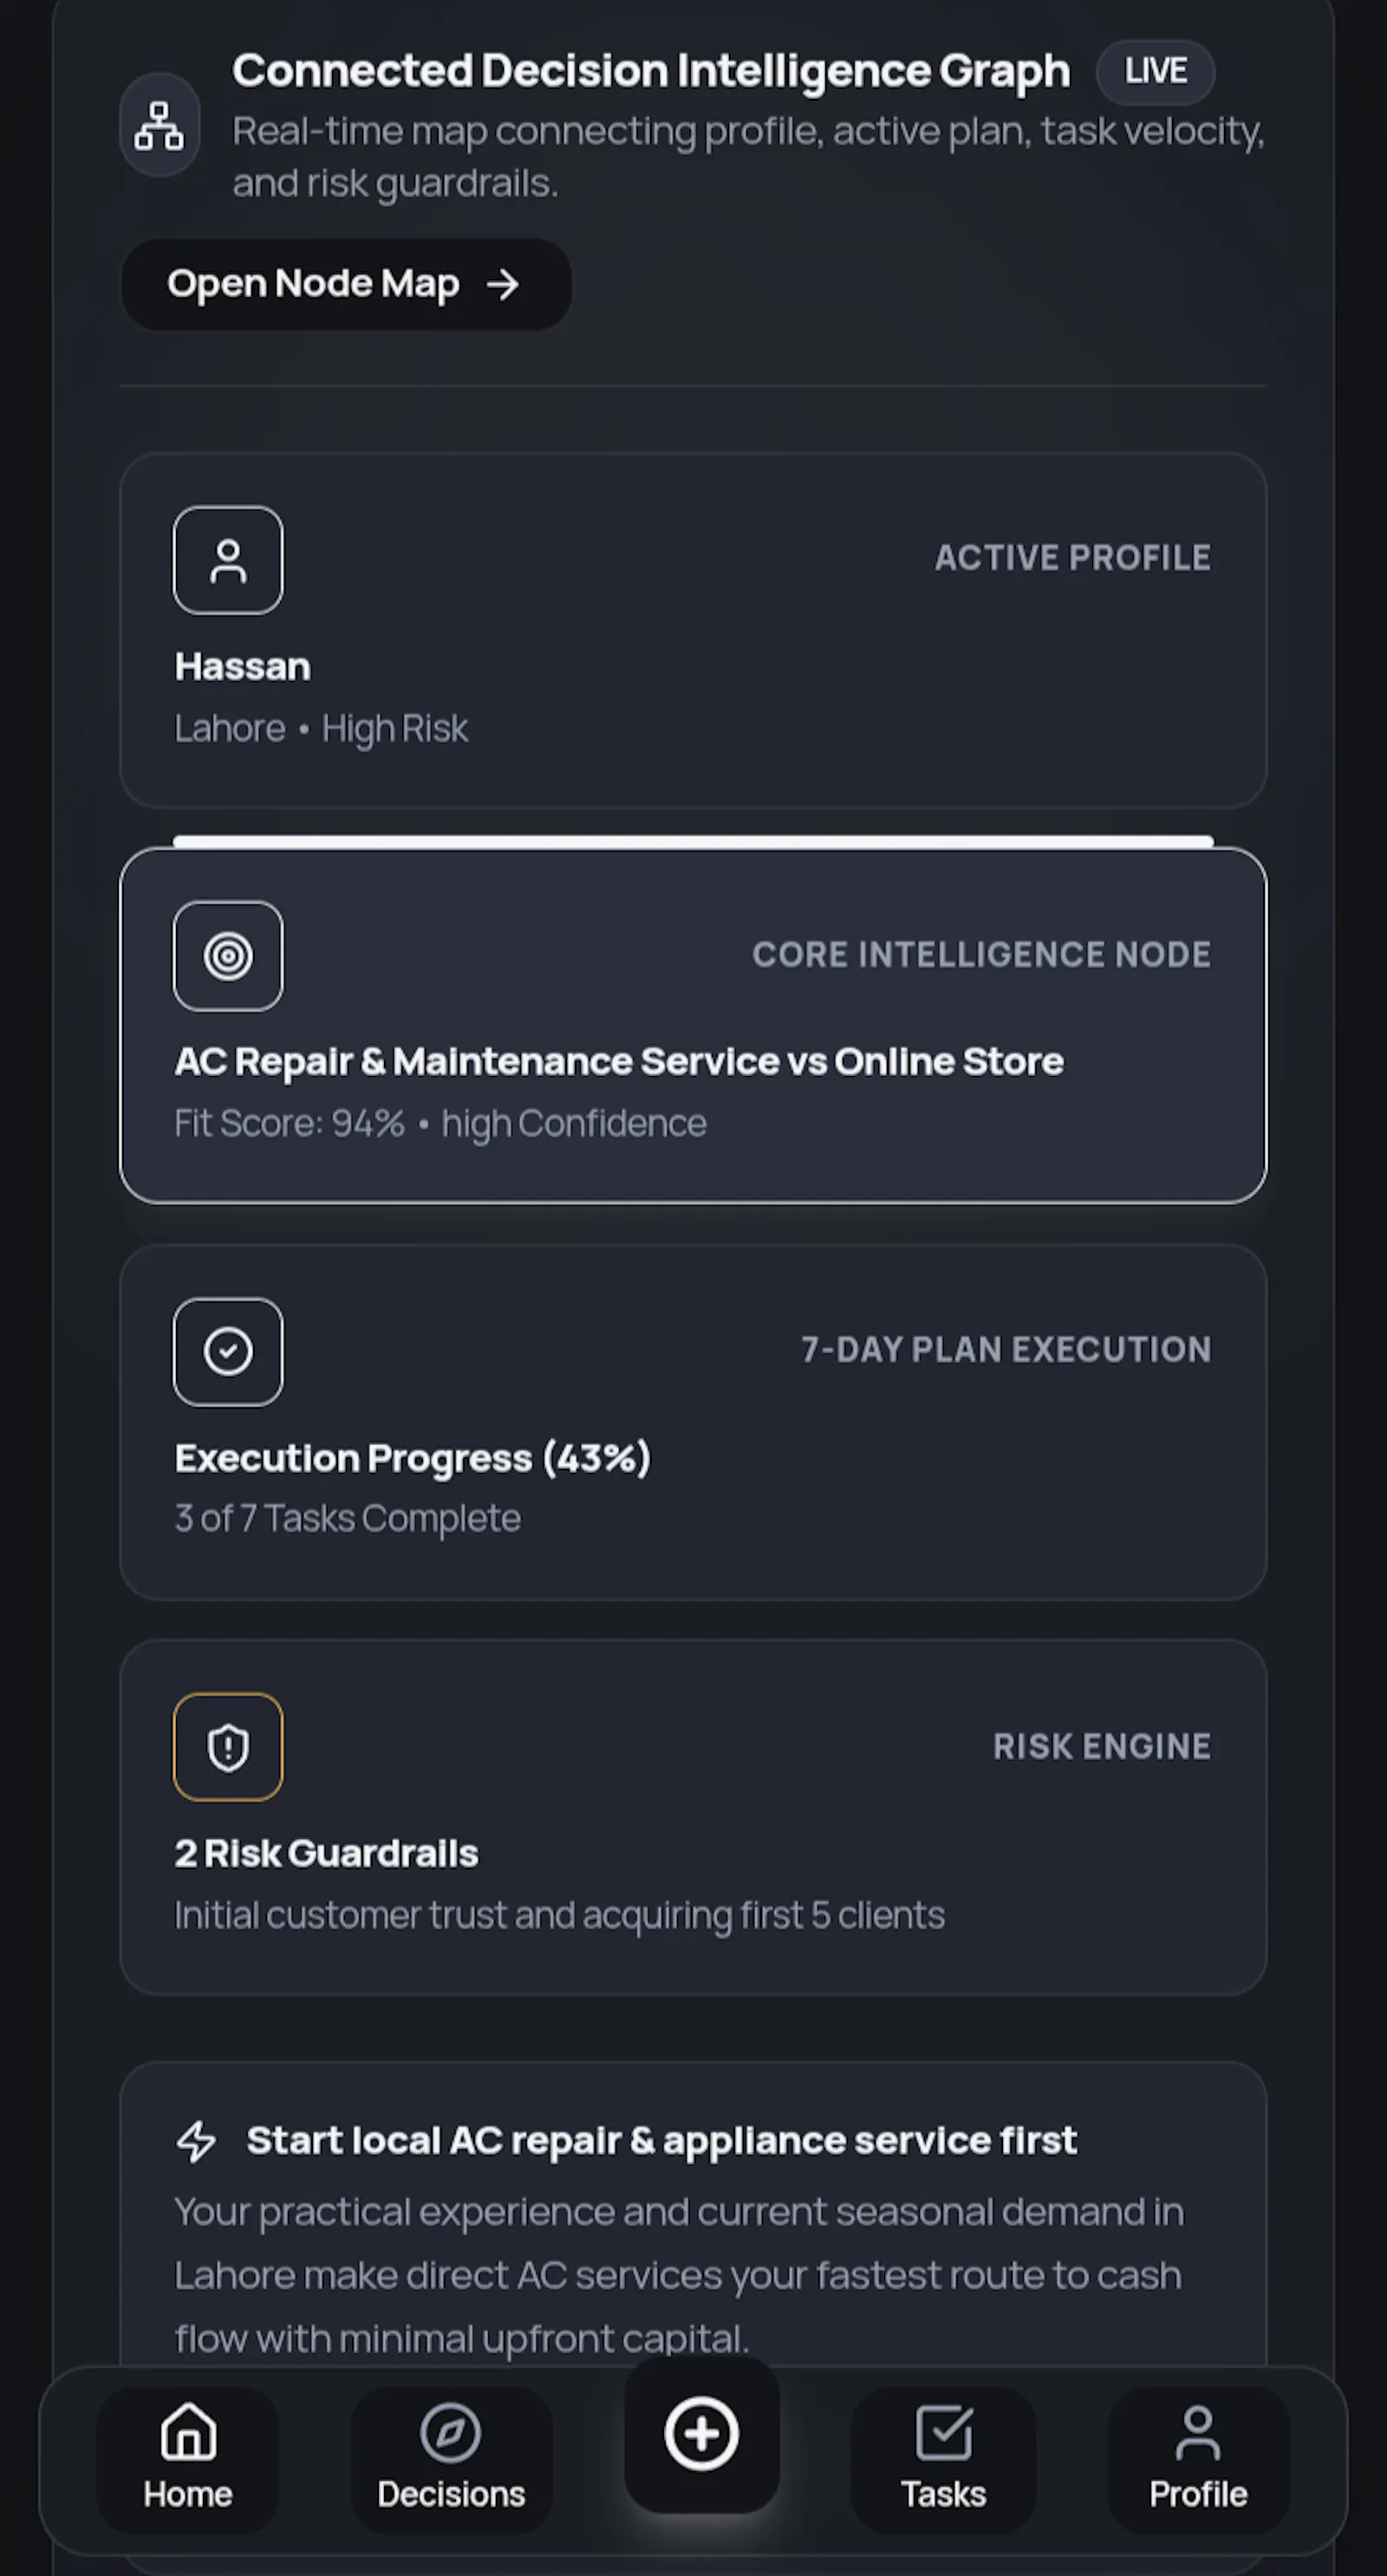The width and height of the screenshot is (1387, 2576).
Task: Click the node graph icon beside the title
Action: pyautogui.click(x=159, y=126)
